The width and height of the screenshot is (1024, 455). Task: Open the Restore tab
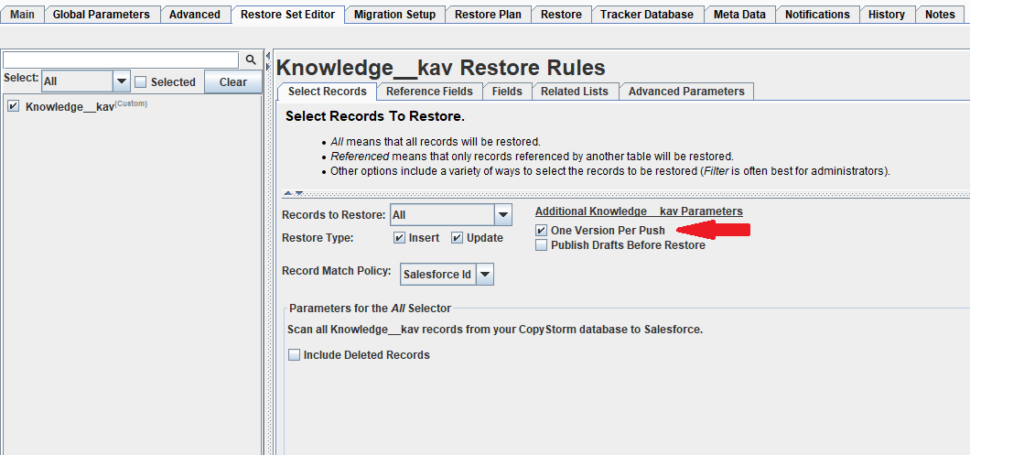pyautogui.click(x=561, y=14)
